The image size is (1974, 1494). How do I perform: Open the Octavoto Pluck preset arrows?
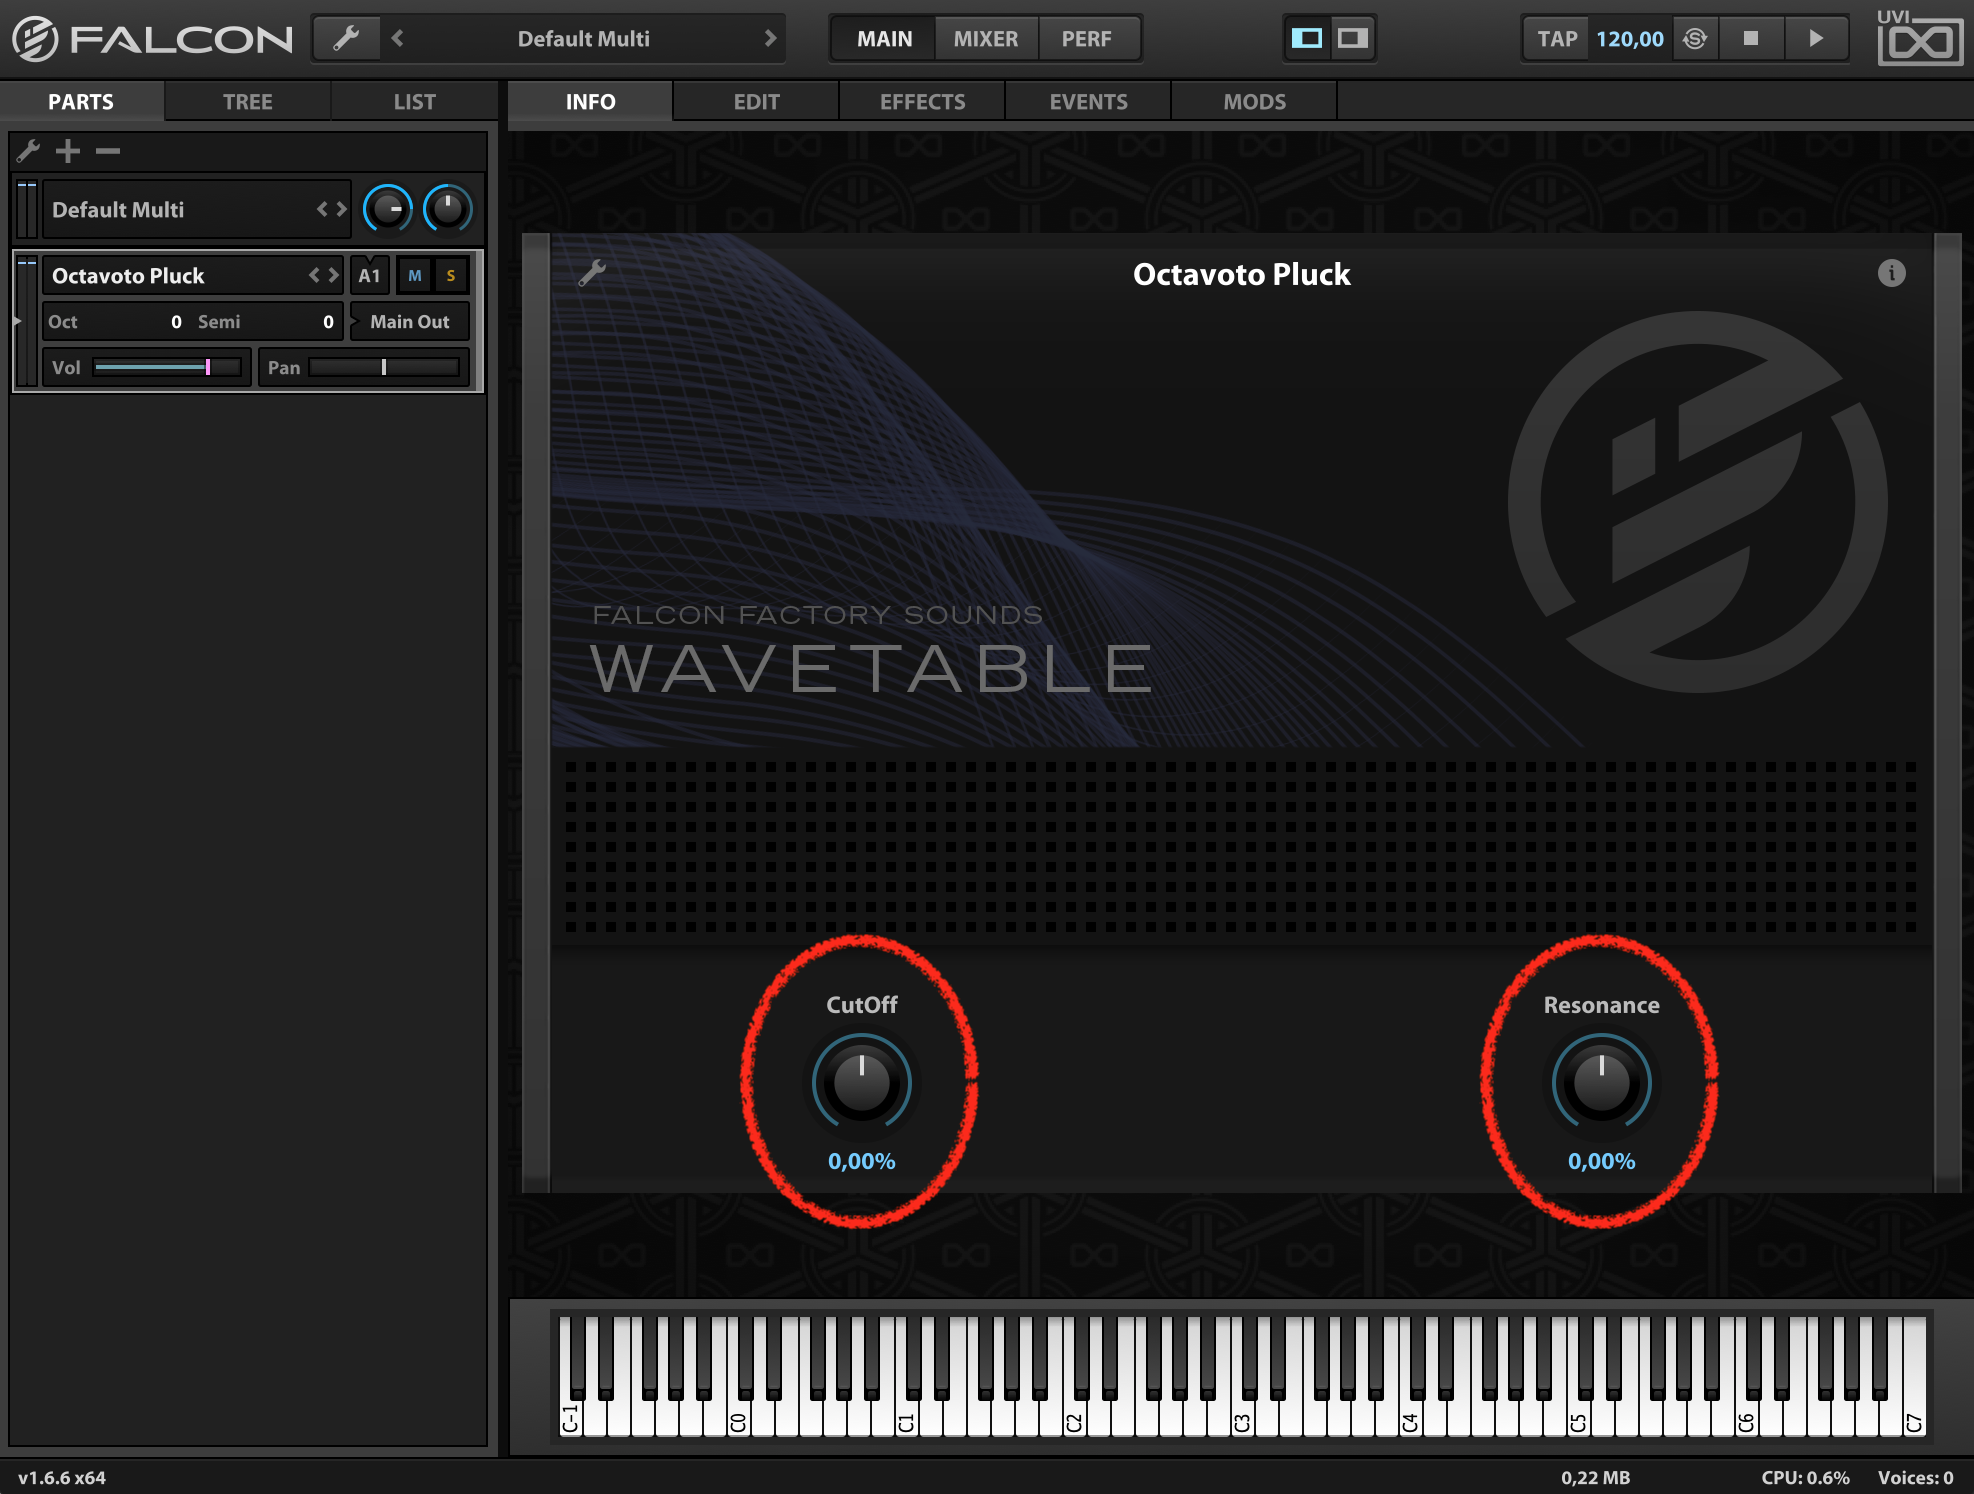point(324,276)
